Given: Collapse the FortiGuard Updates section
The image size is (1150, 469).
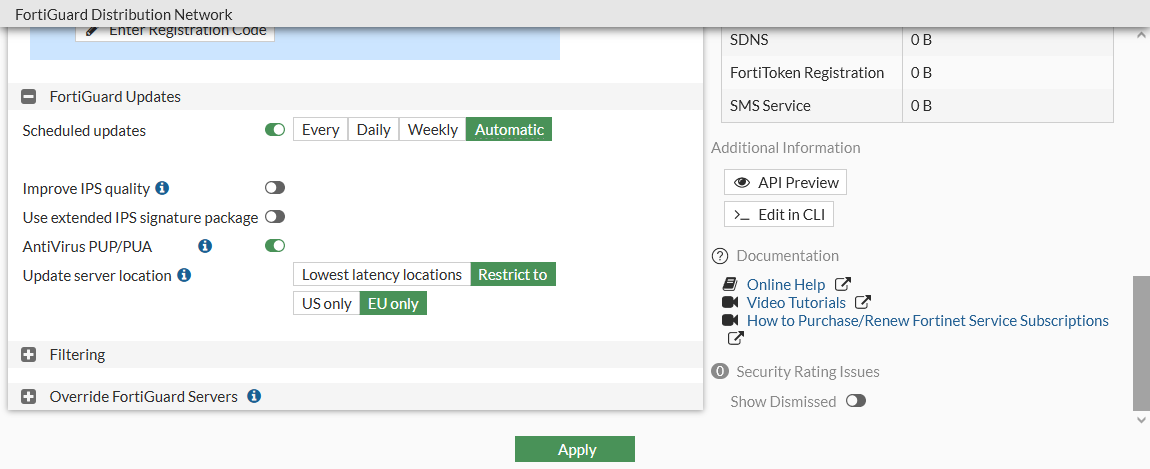Looking at the screenshot, I should point(29,97).
